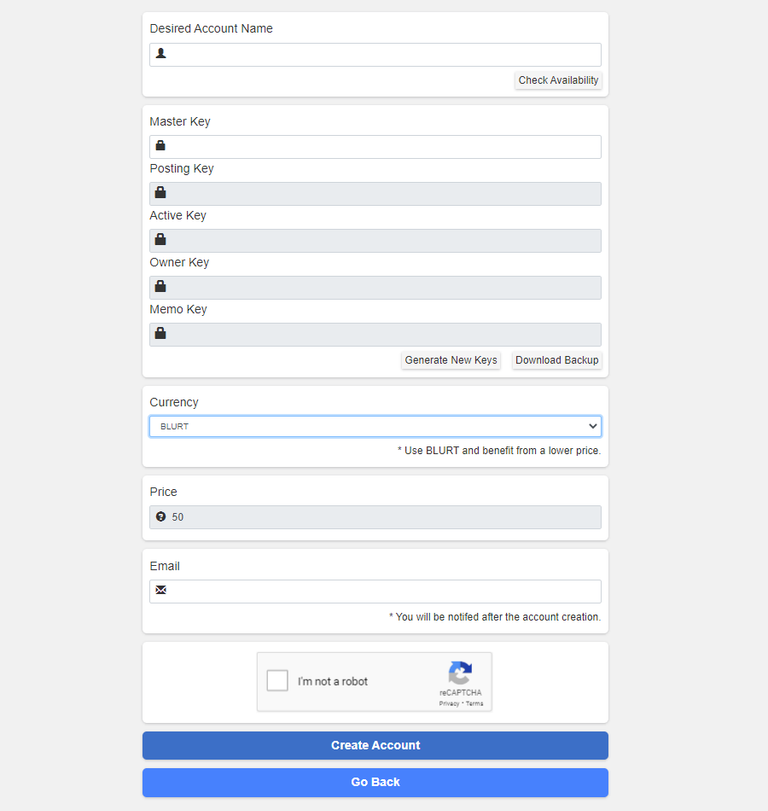Check the I'm not a robot checkbox
This screenshot has height=811, width=768.
277,681
